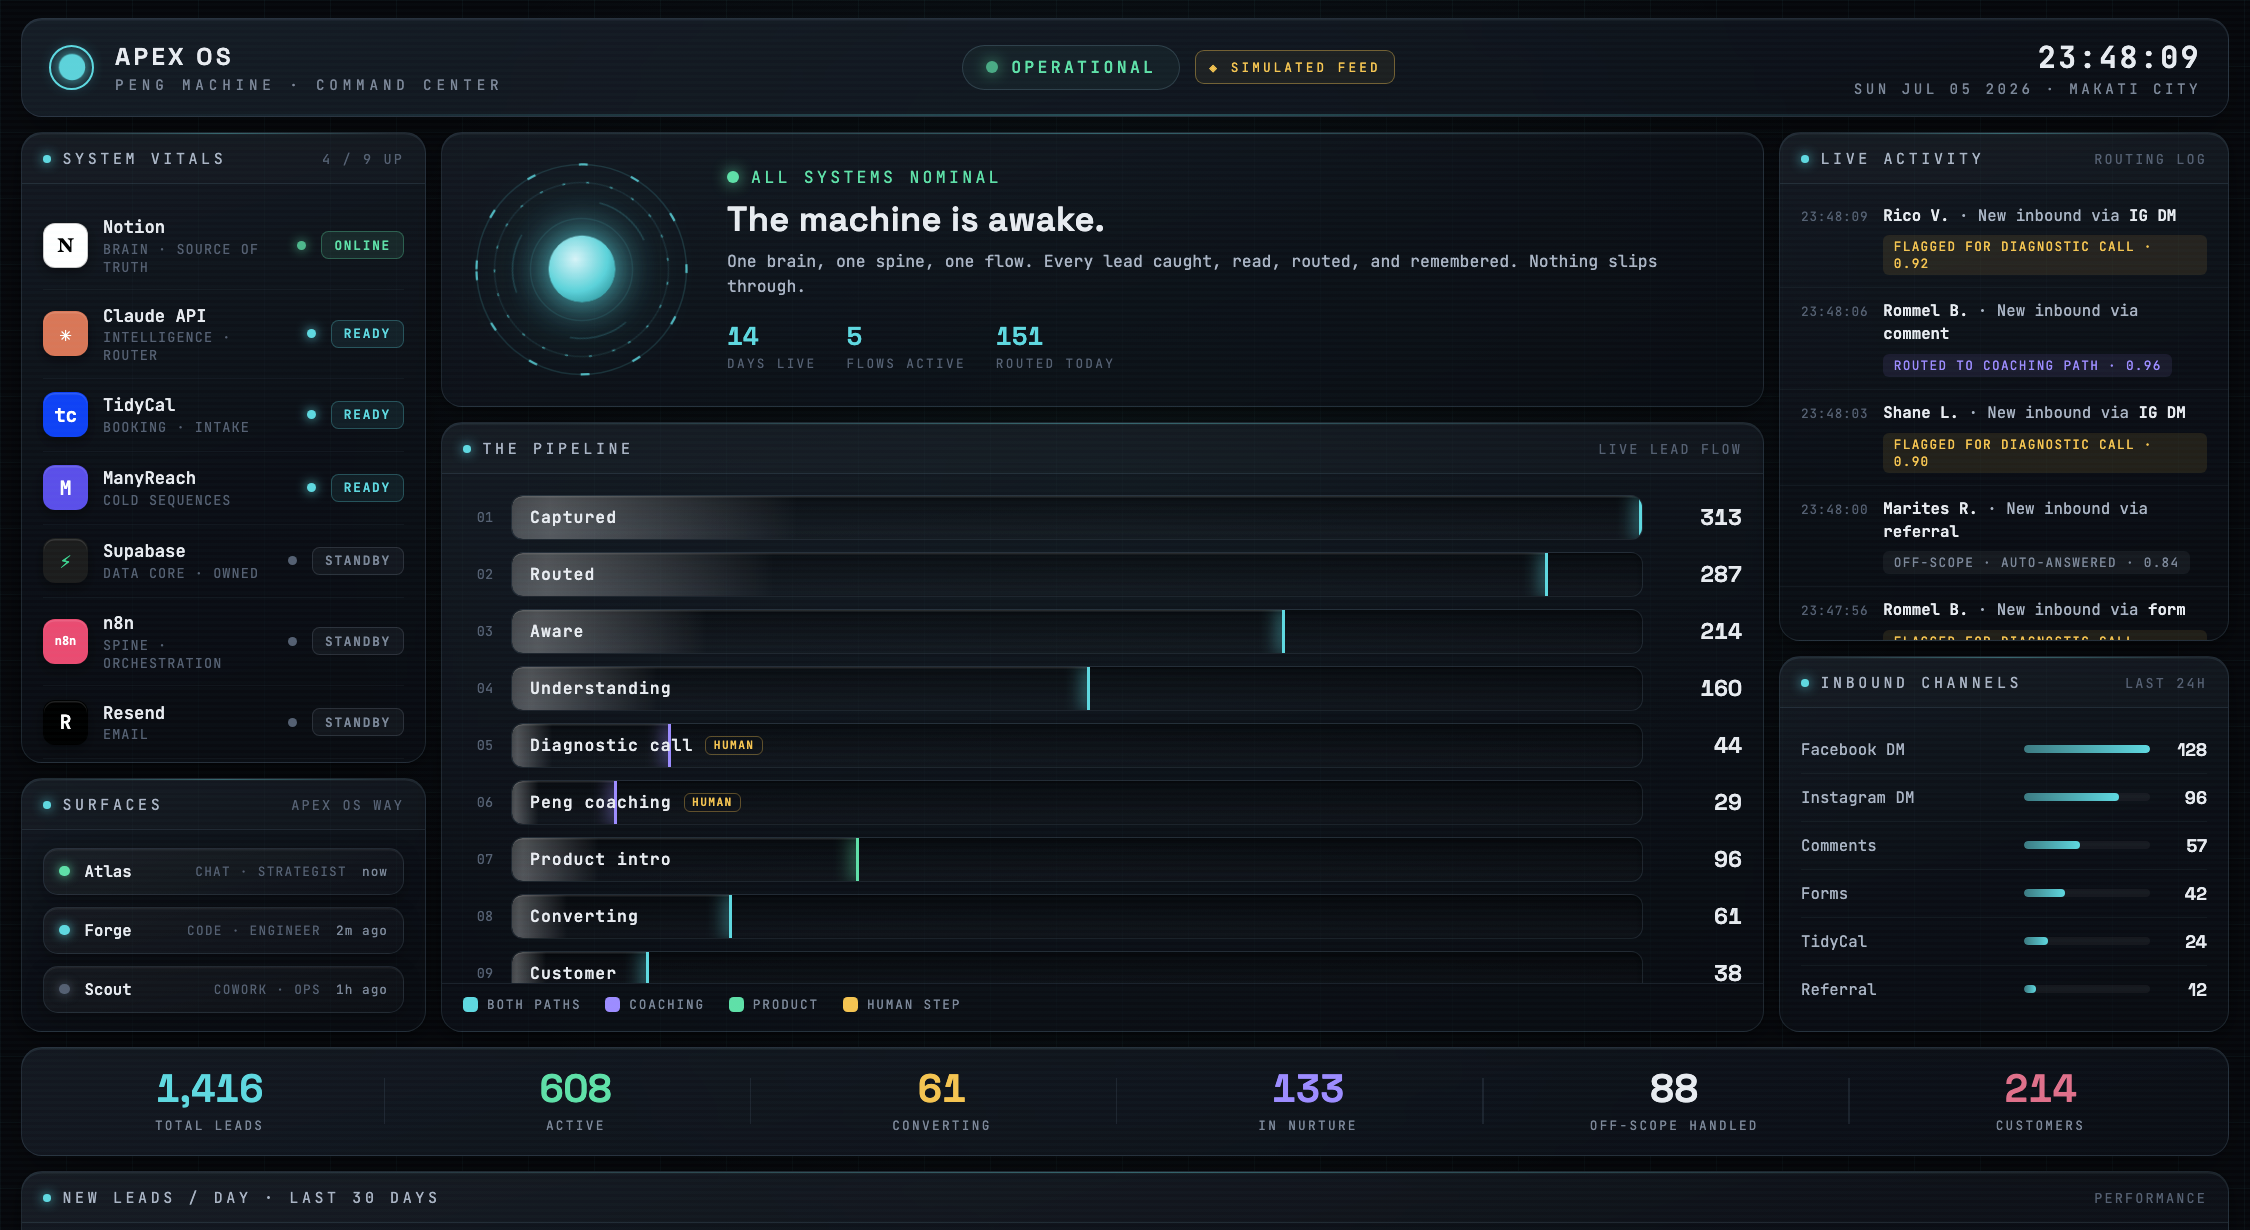2250x1230 pixels.
Task: Click Supabase STANDBY badge
Action: (357, 560)
